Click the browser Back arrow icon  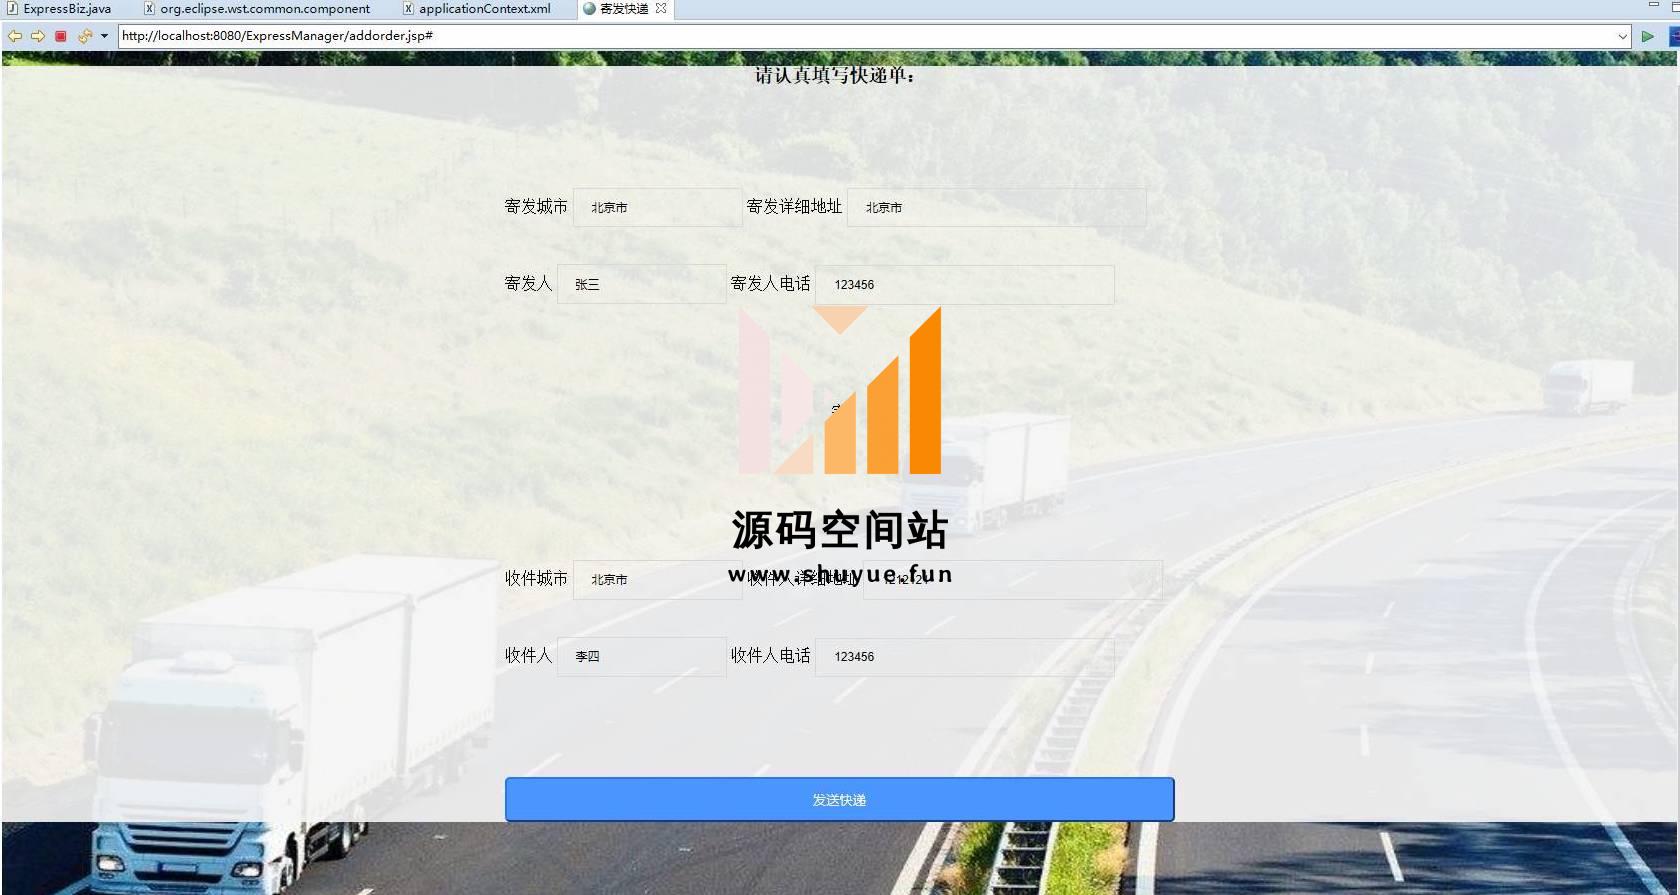pos(14,36)
